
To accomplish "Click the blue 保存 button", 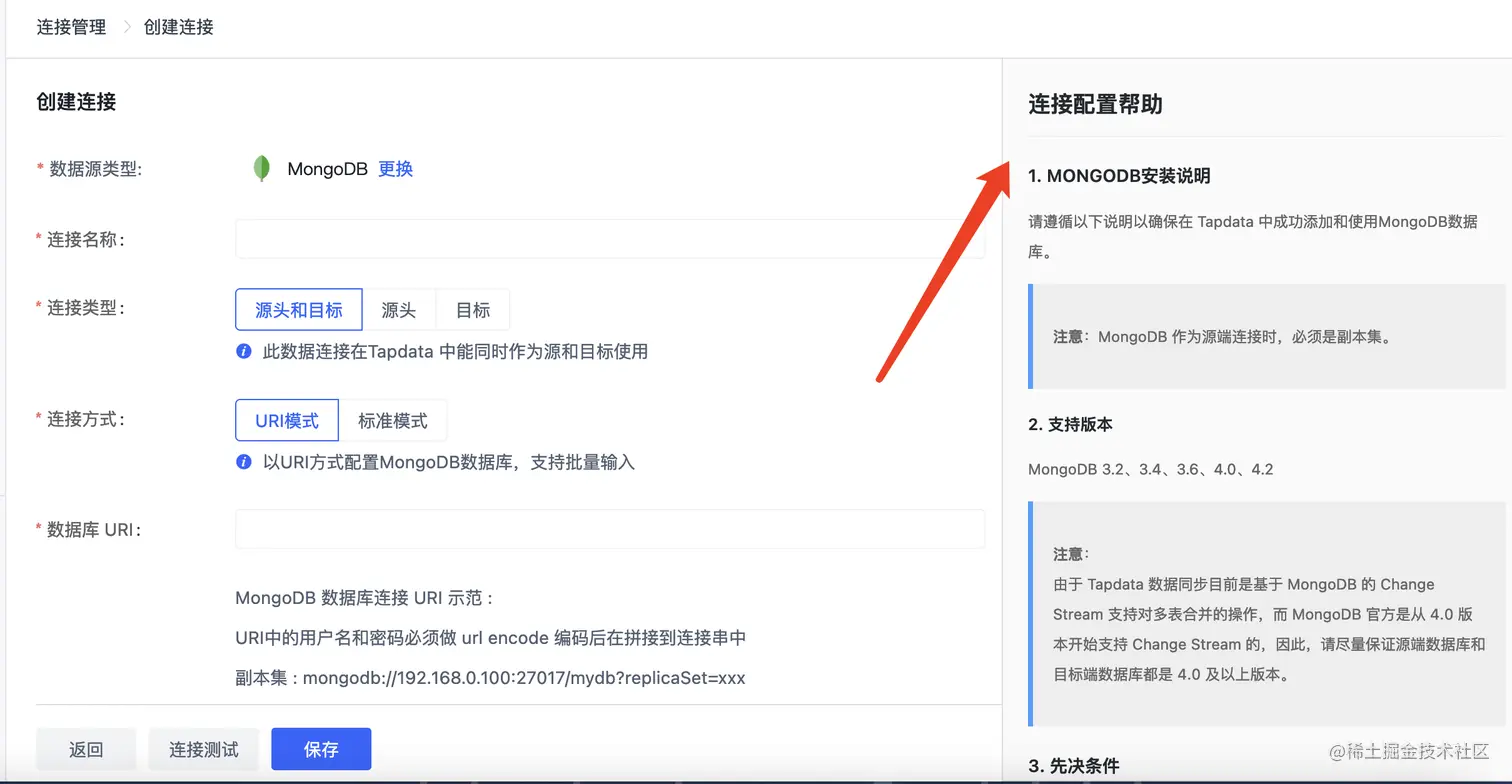I will pyautogui.click(x=321, y=749).
